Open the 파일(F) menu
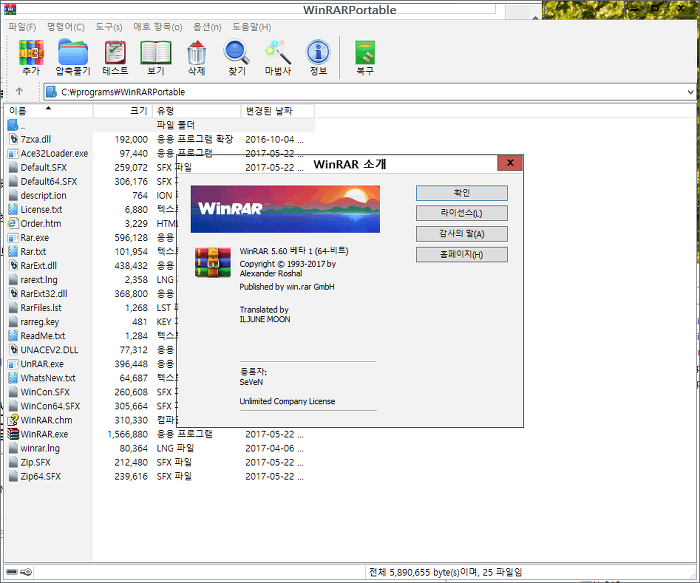This screenshot has width=700, height=583. click(22, 27)
